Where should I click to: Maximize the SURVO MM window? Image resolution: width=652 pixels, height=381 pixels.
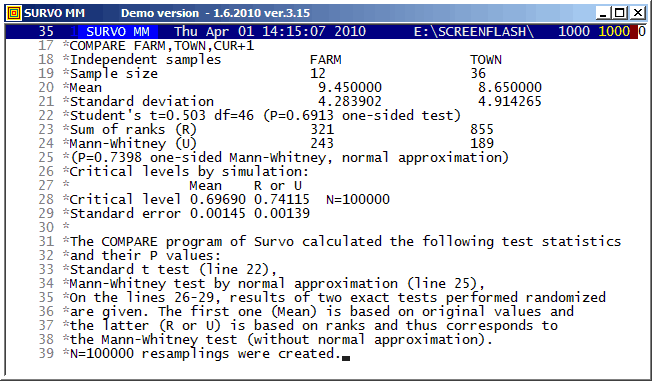tap(620, 13)
